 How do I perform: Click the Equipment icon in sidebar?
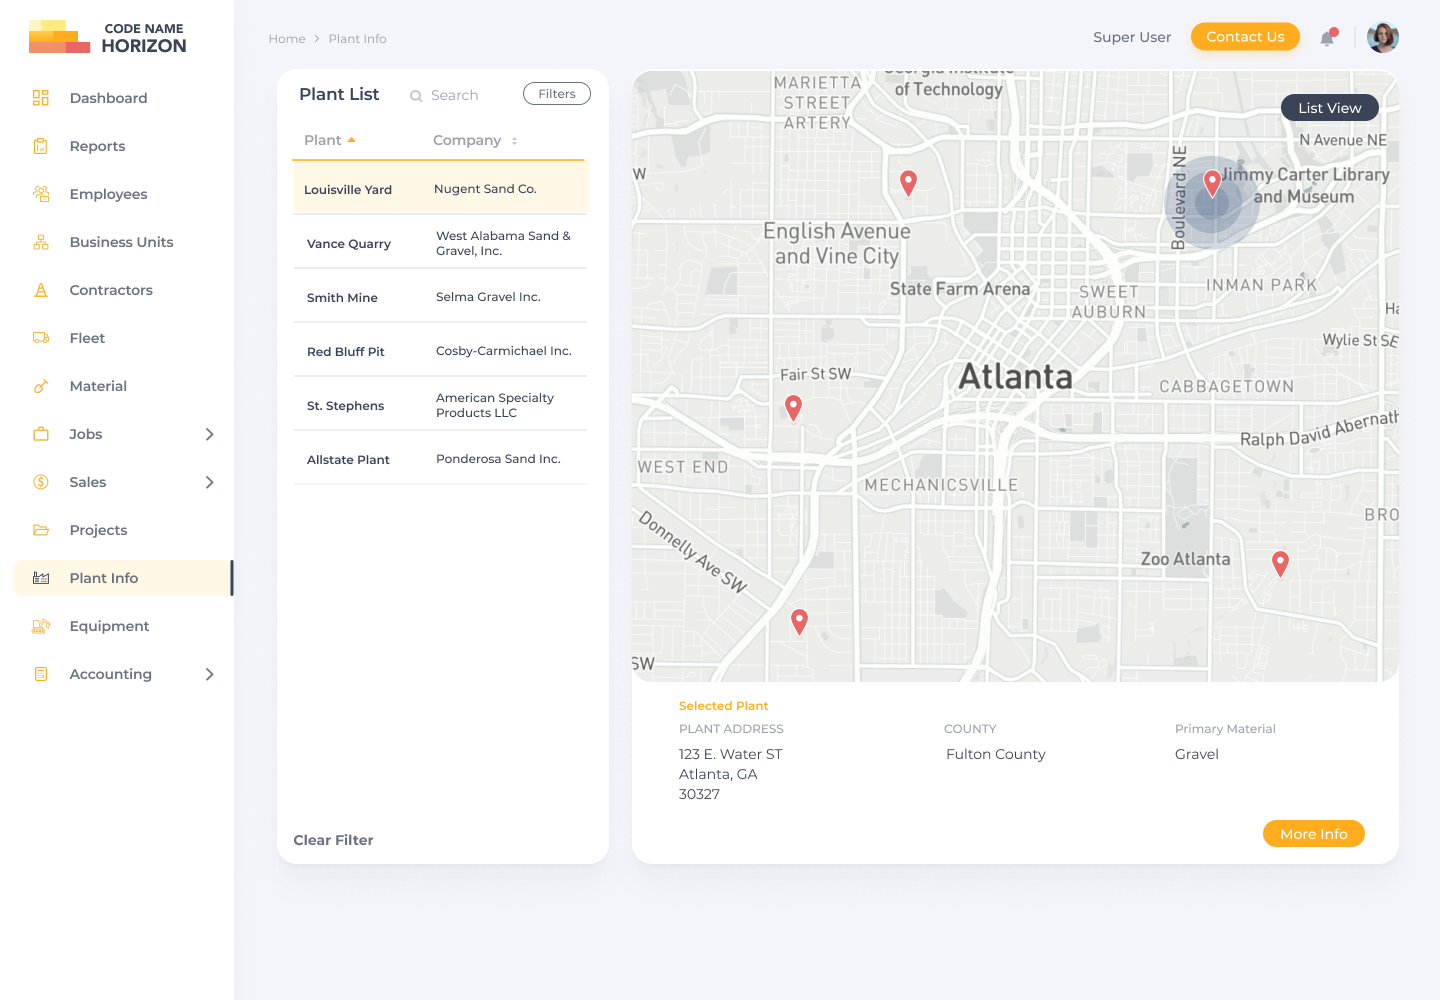[41, 626]
